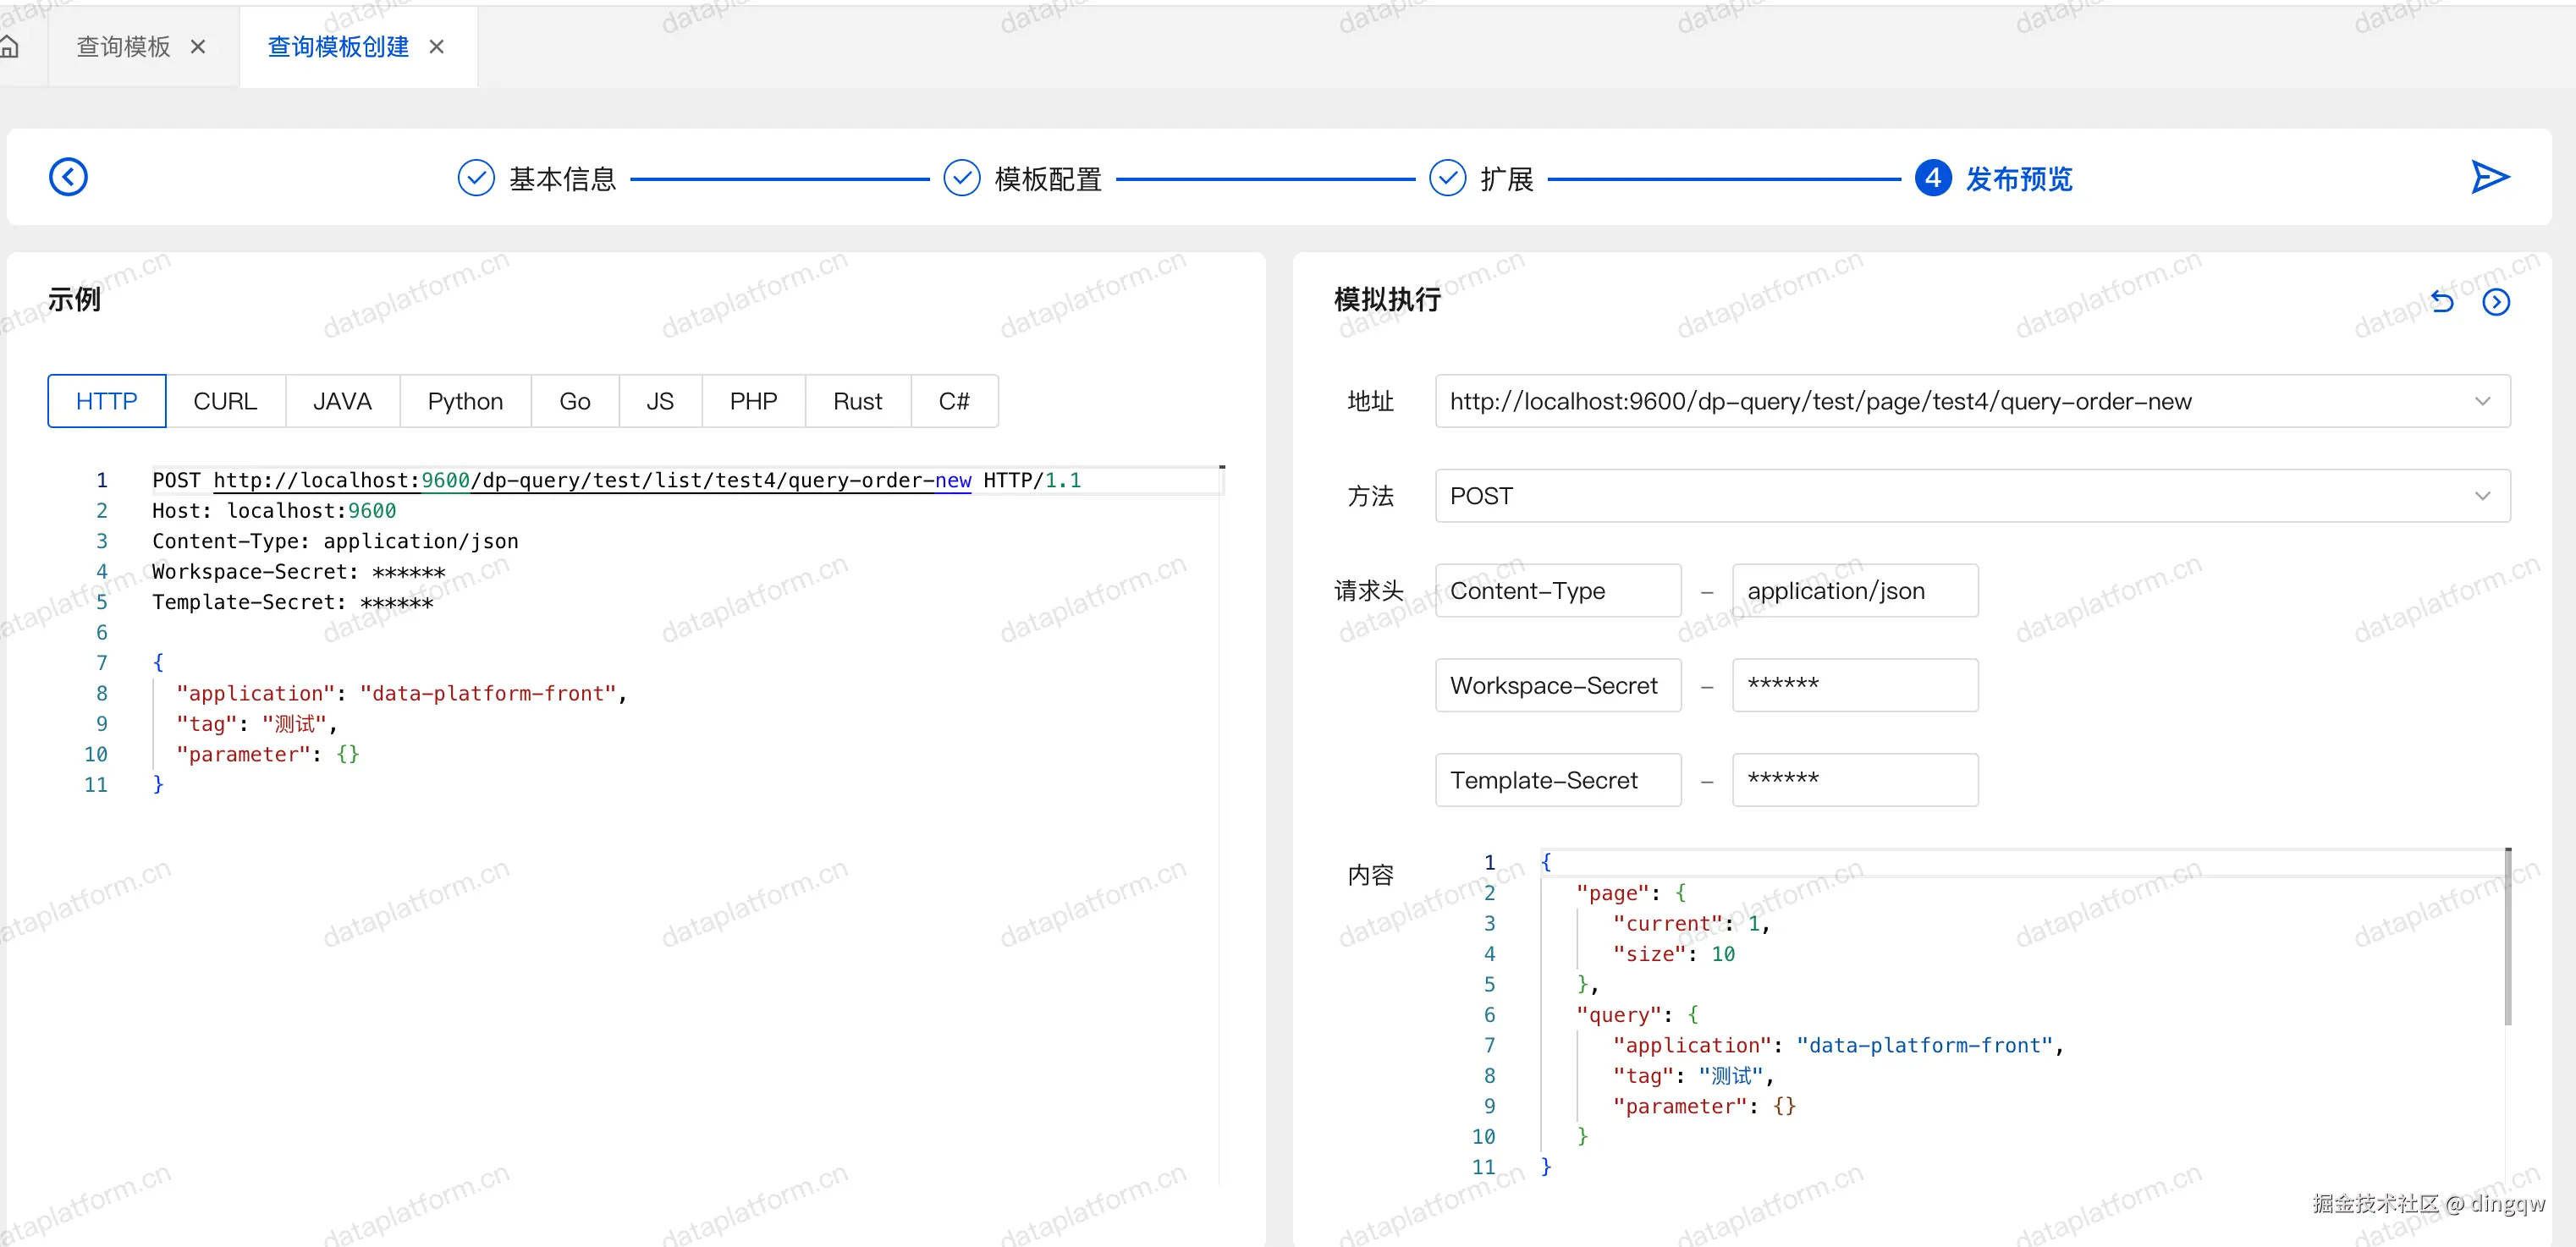This screenshot has height=1247, width=2576.
Task: Open the 方法 POST dropdown
Action: (2482, 496)
